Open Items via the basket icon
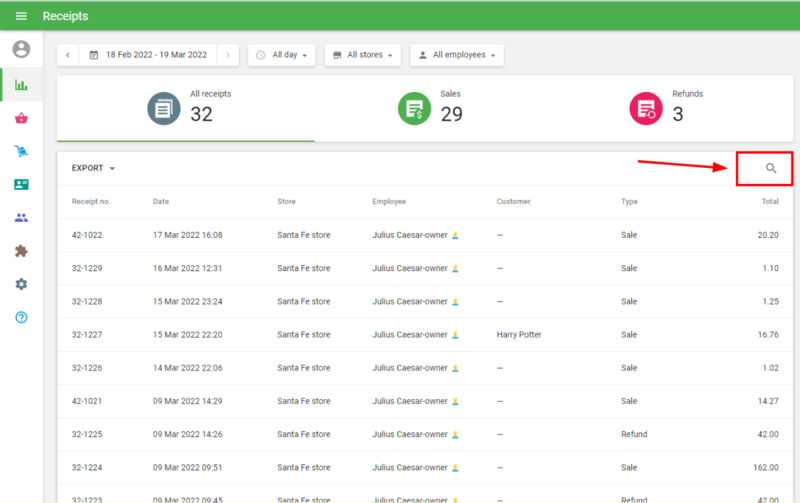 (21, 118)
